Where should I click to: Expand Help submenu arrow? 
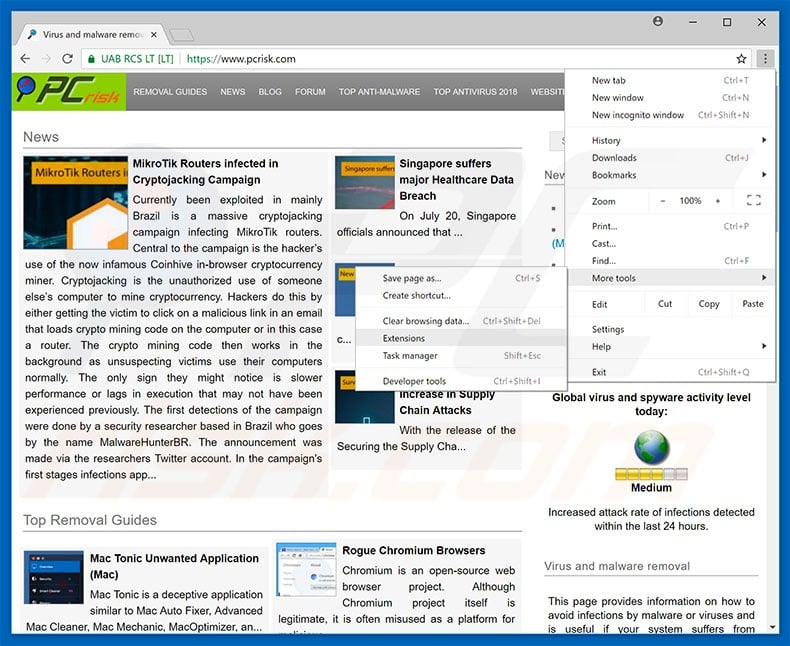[764, 346]
